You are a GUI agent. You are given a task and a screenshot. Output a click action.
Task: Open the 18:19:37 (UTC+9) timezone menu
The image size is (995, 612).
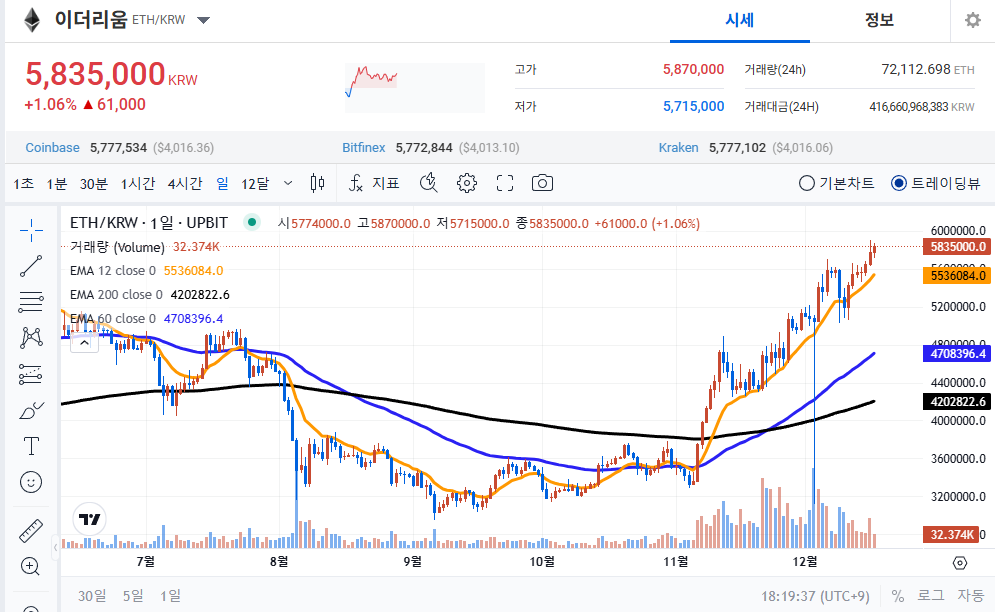click(815, 596)
